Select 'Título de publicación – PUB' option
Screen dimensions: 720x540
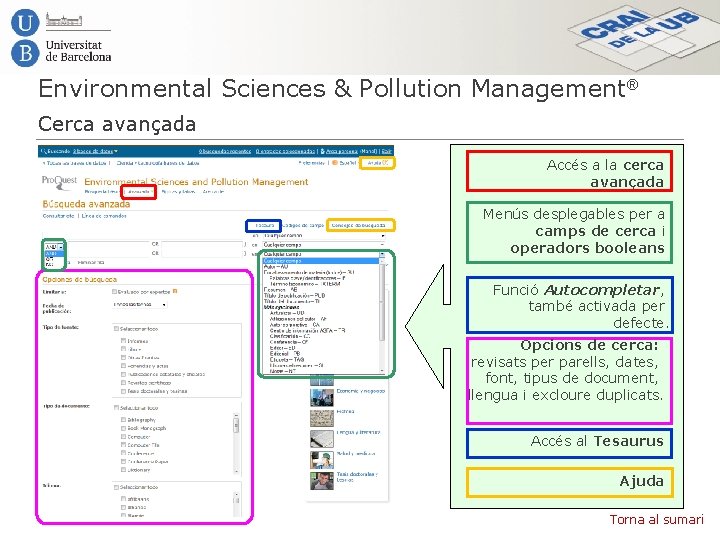(x=294, y=296)
